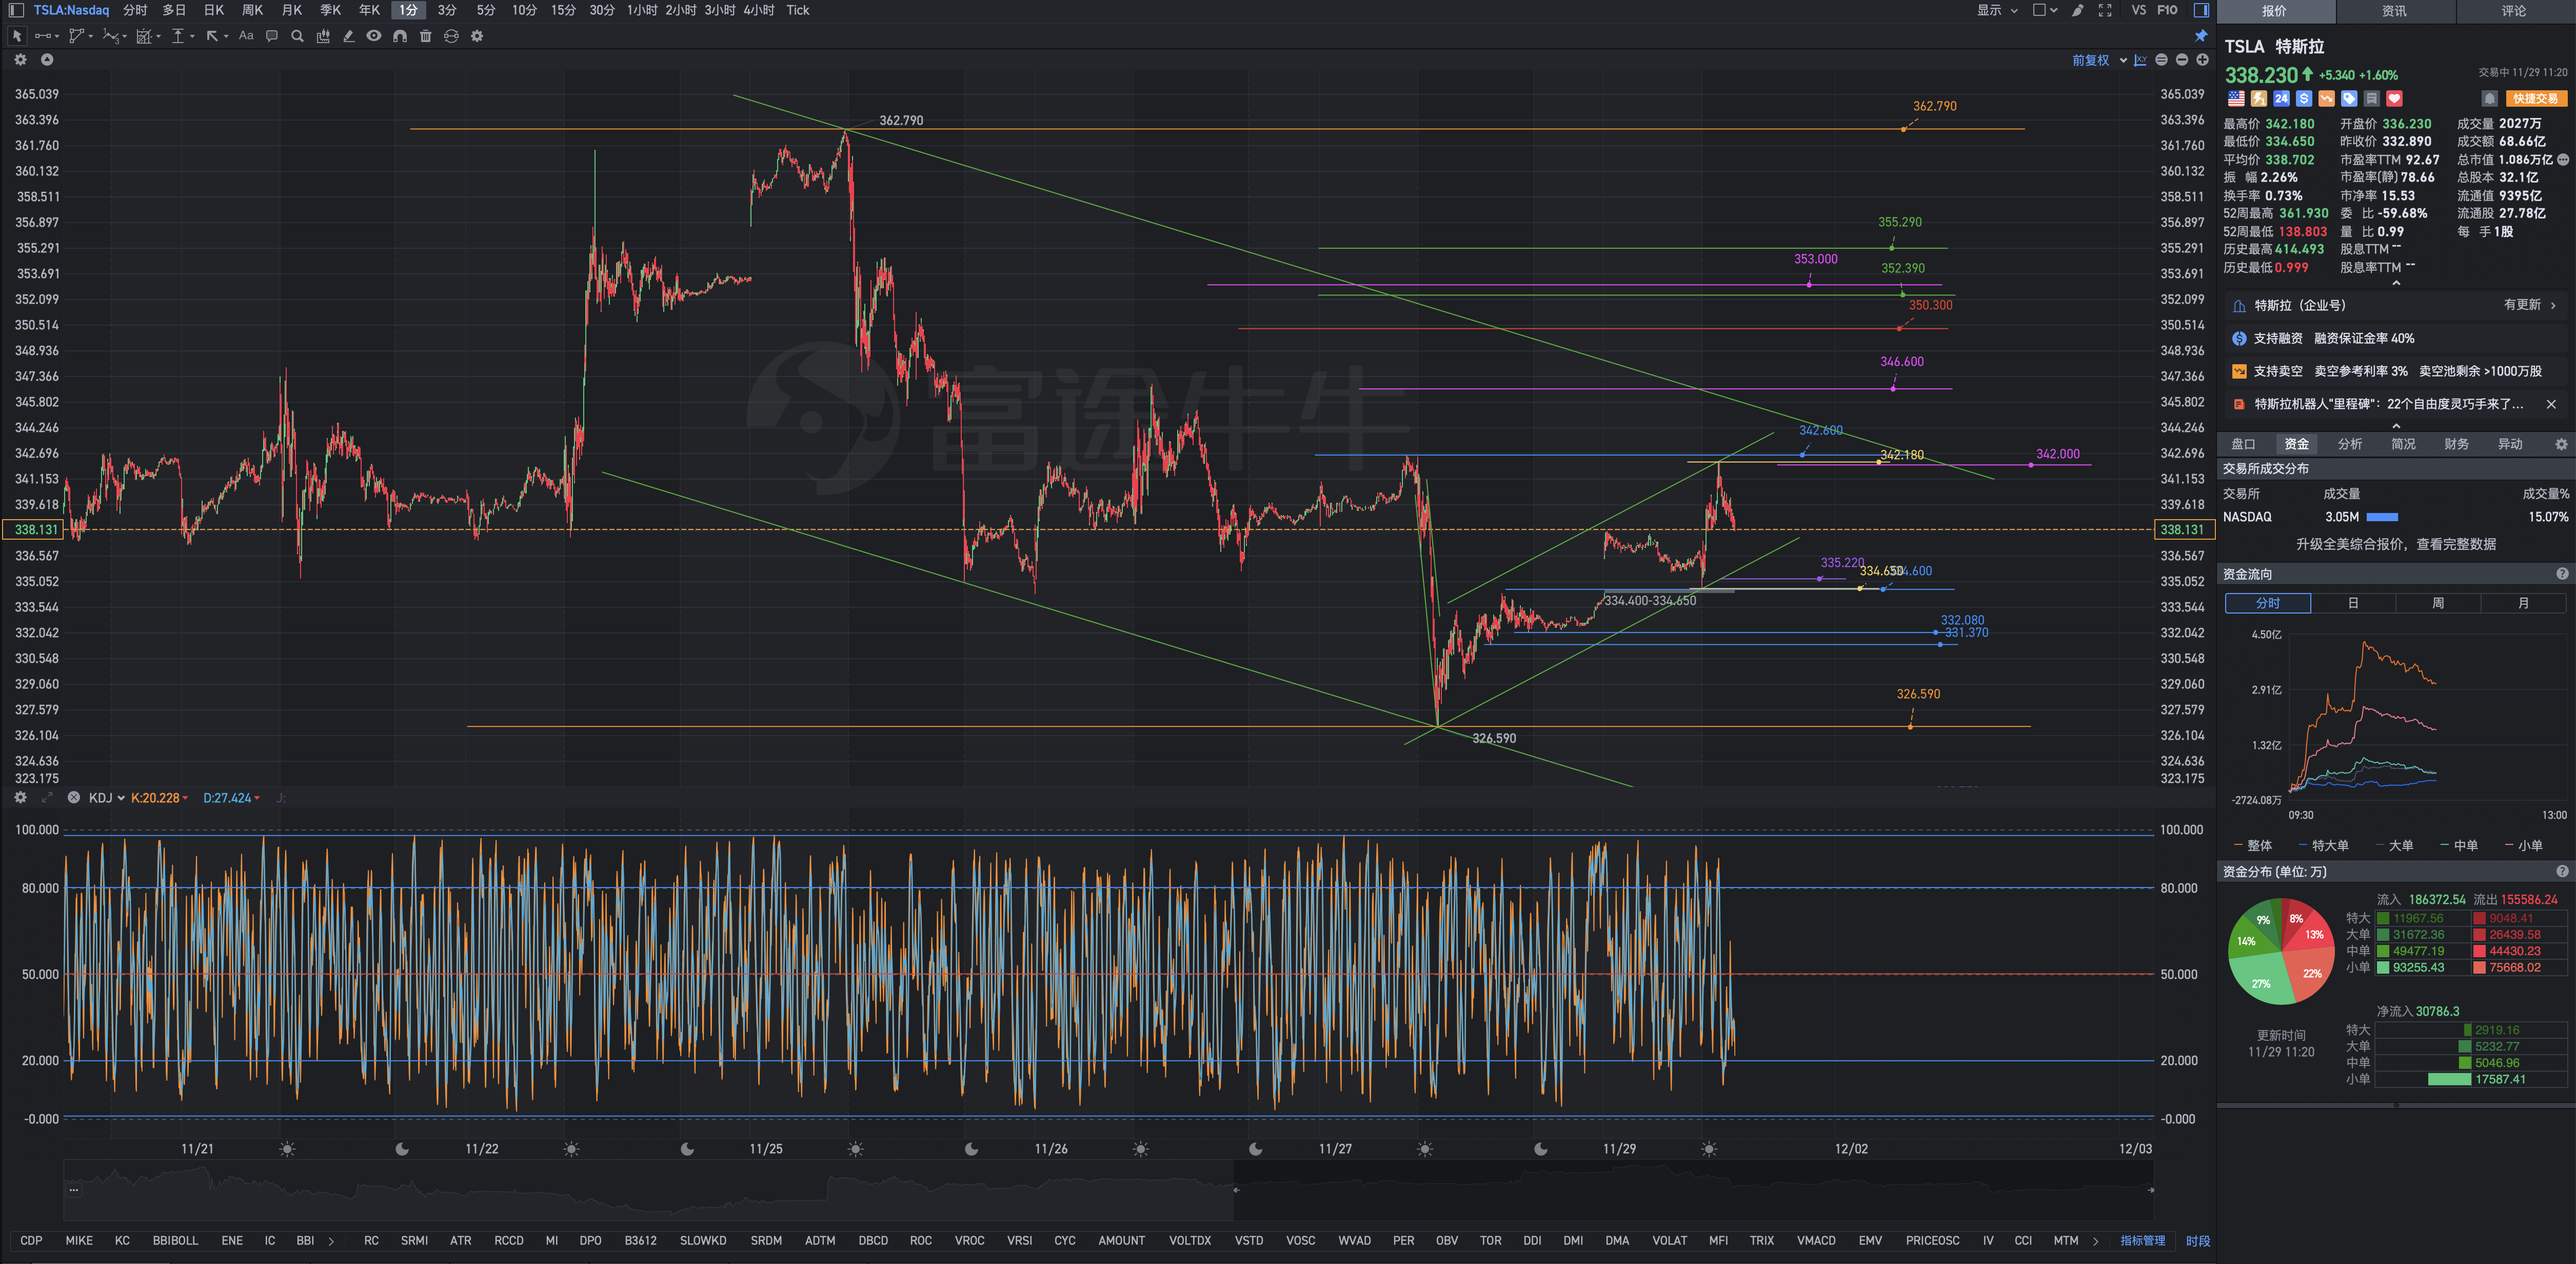Collapse main chart with up-arrow circle
The width and height of the screenshot is (2576, 1264).
click(47, 60)
